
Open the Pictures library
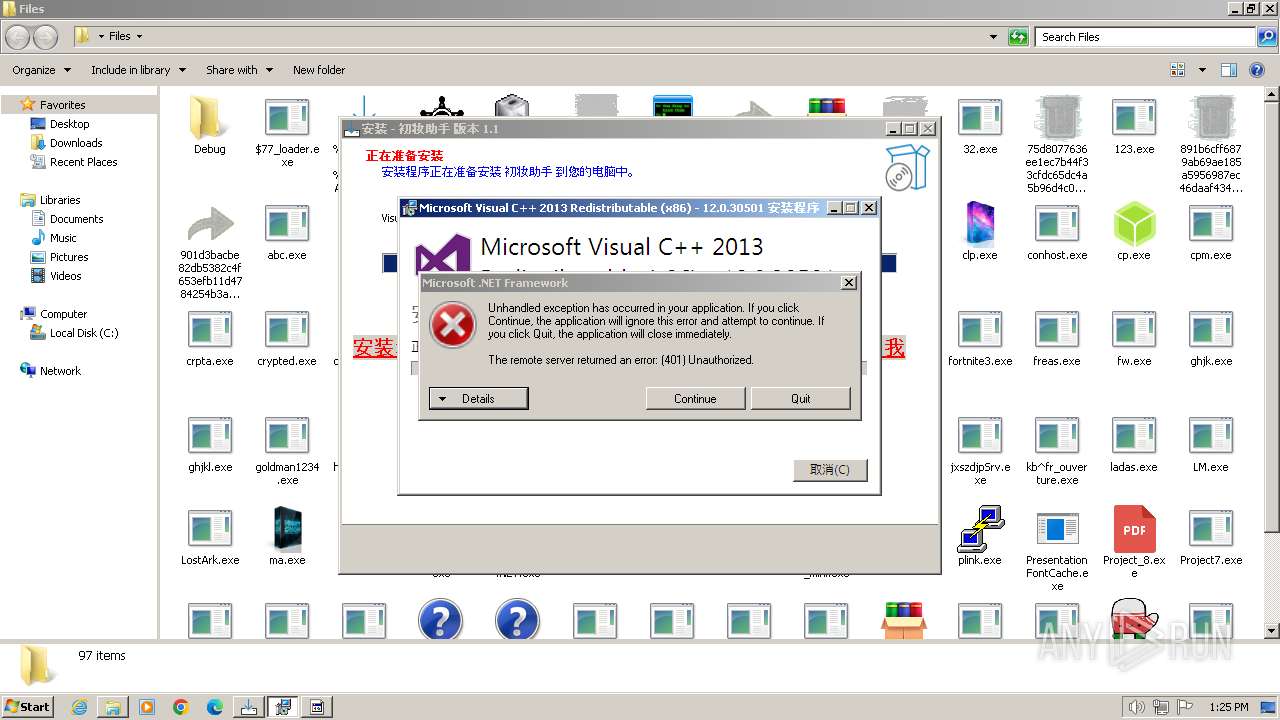point(69,257)
